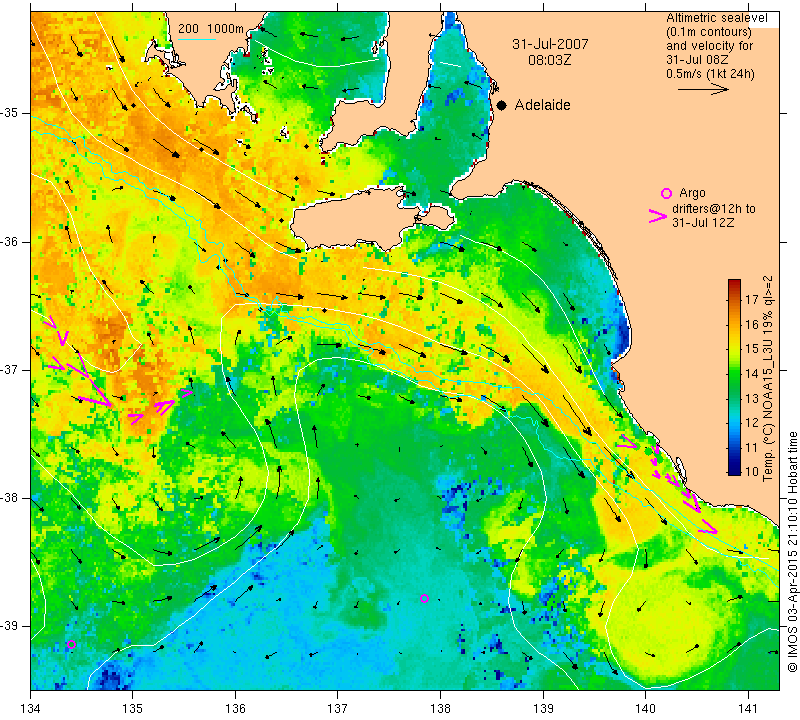Click the 'Adelaide' label
800x720 pixels.
[x=542, y=105]
